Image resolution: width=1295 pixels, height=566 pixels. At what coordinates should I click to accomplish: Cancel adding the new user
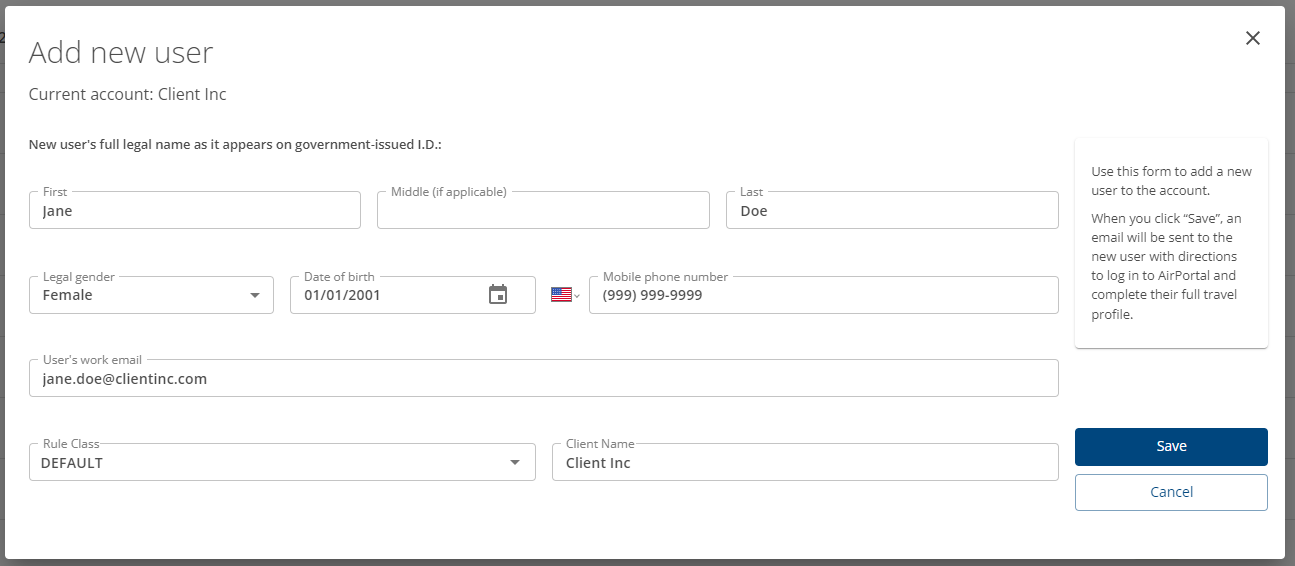click(1171, 492)
